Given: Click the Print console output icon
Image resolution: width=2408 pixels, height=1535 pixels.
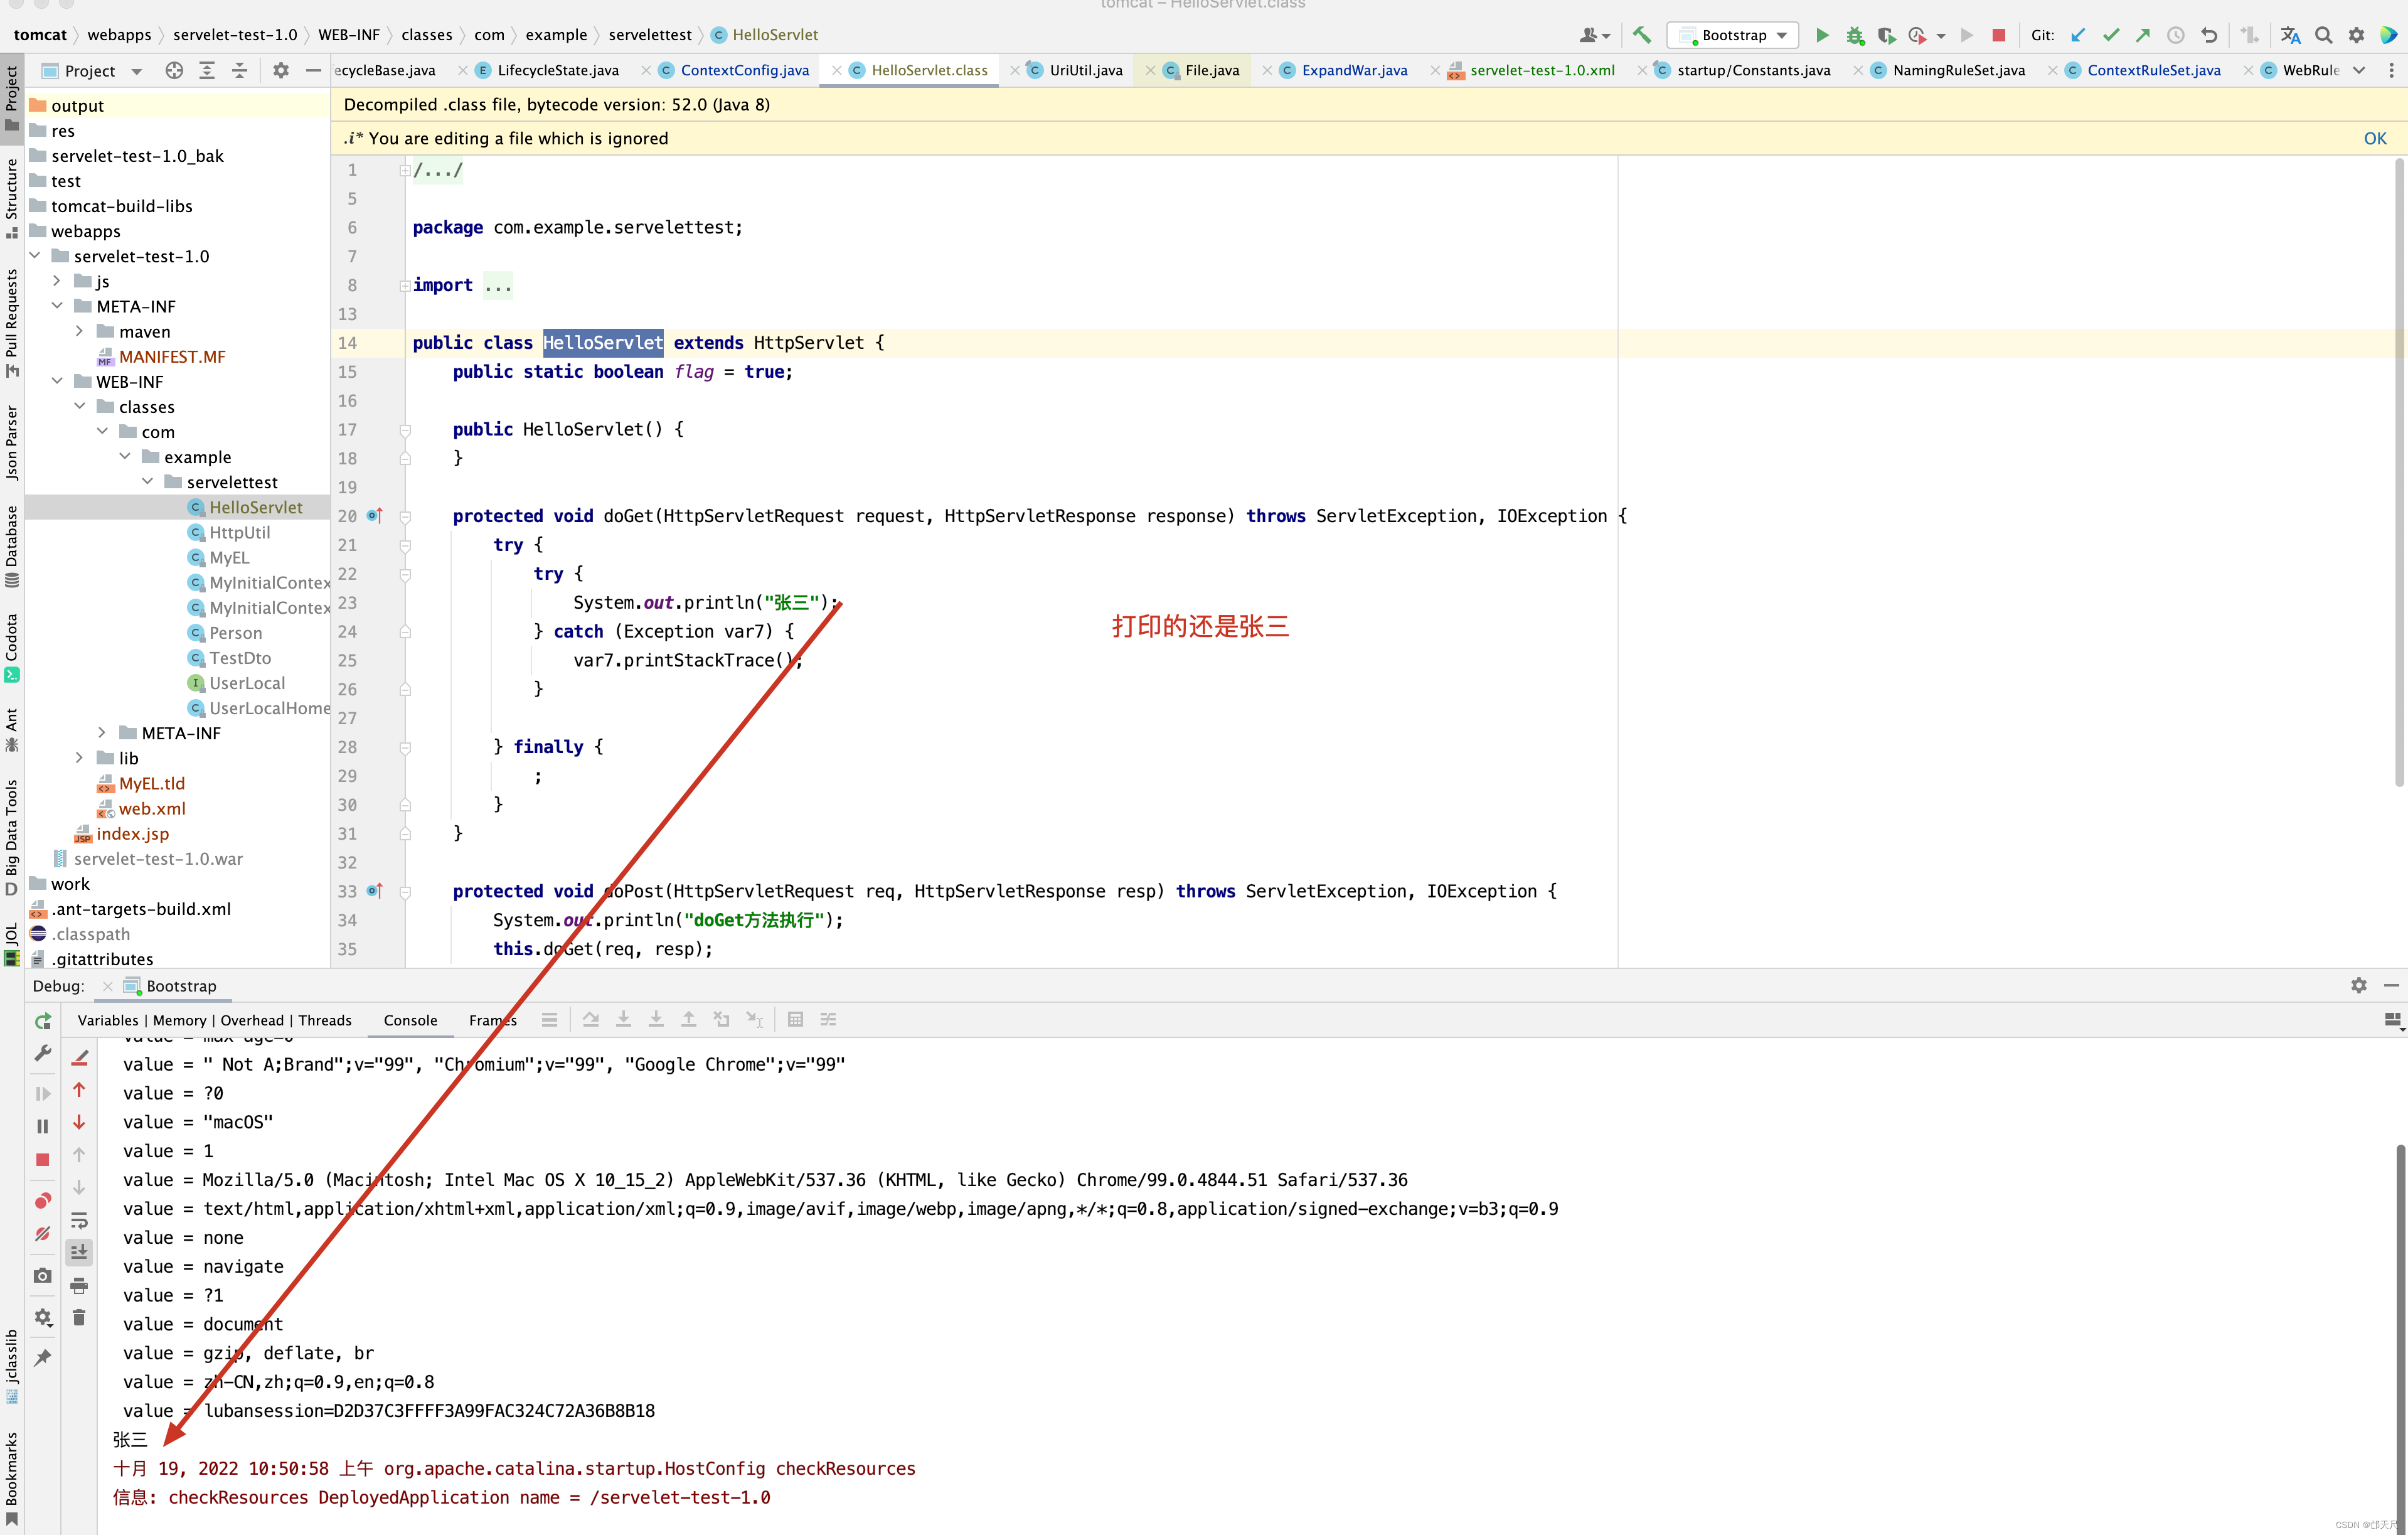Looking at the screenshot, I should click(79, 1285).
